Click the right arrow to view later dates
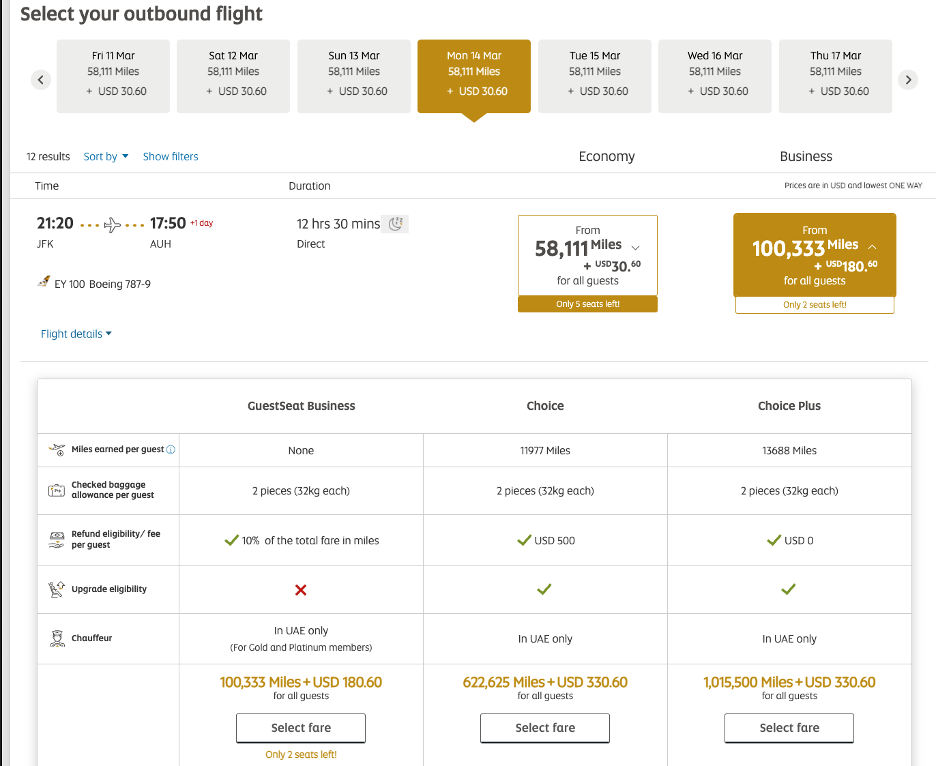This screenshot has height=766, width=936. [908, 78]
